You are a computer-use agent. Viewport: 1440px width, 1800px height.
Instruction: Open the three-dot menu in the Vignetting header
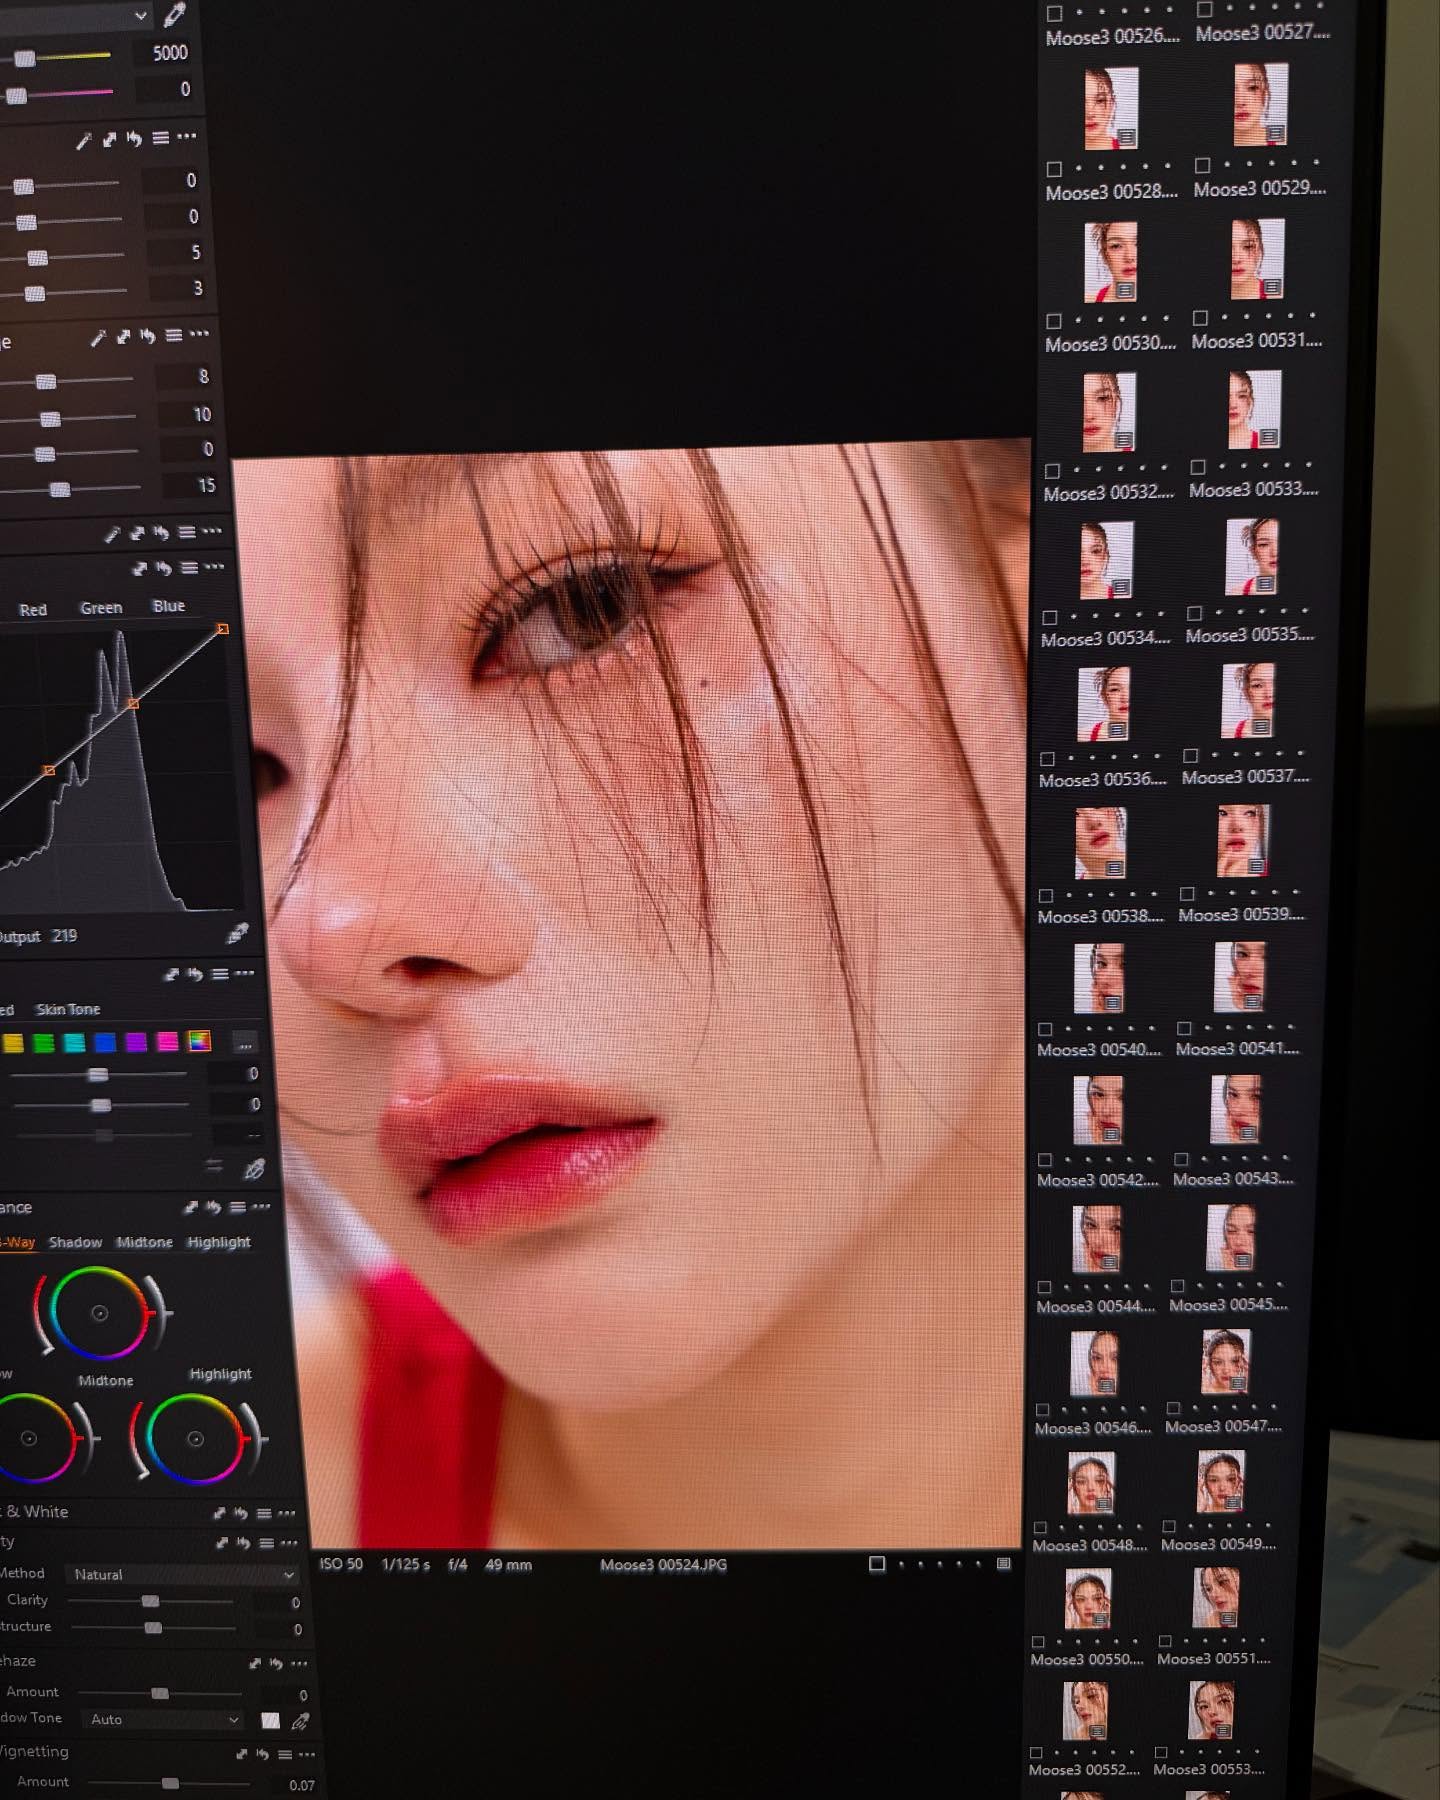[x=307, y=1754]
